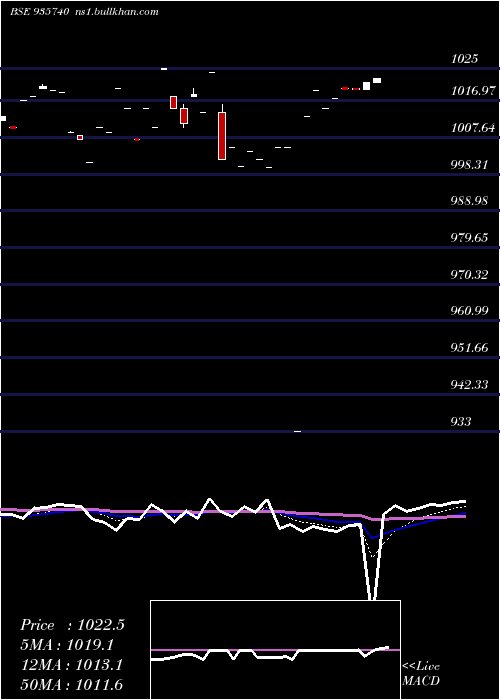Click the <<Live MACD label

[421, 674]
